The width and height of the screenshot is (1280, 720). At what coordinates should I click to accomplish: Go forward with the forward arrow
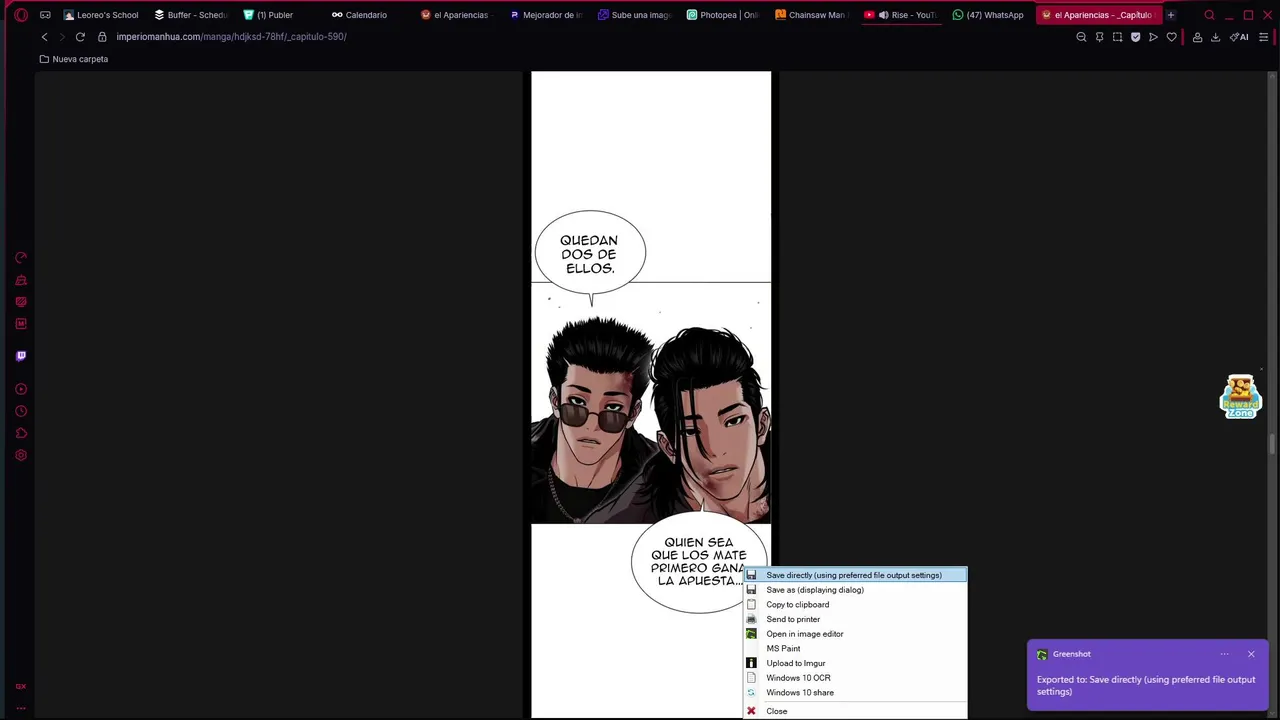click(x=62, y=37)
